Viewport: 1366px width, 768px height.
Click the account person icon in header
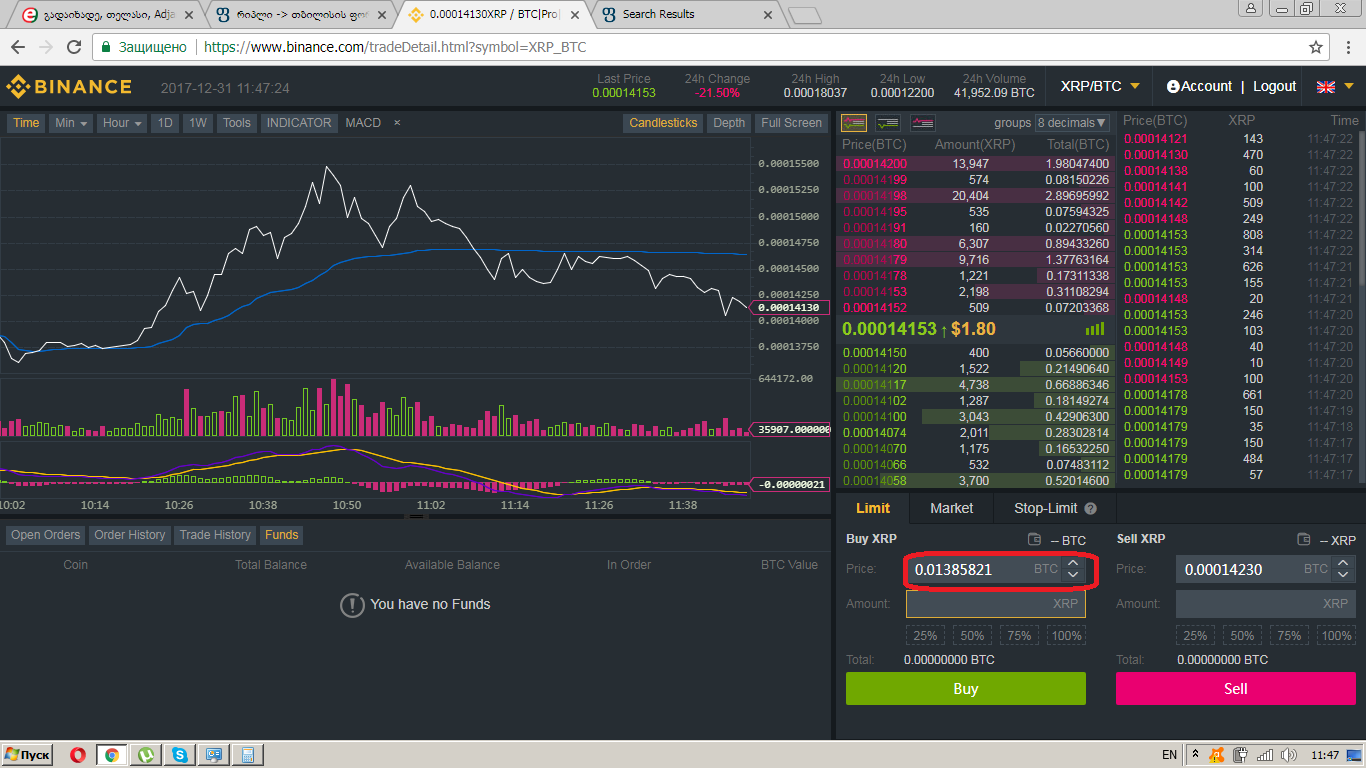pyautogui.click(x=1173, y=87)
